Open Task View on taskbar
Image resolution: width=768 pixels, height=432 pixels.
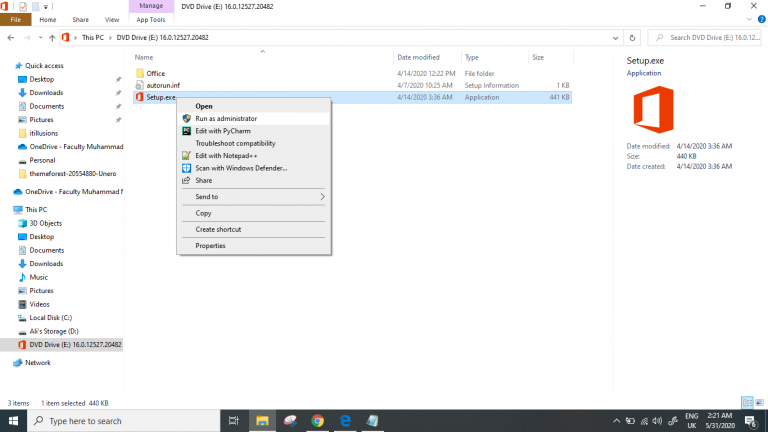click(234, 421)
